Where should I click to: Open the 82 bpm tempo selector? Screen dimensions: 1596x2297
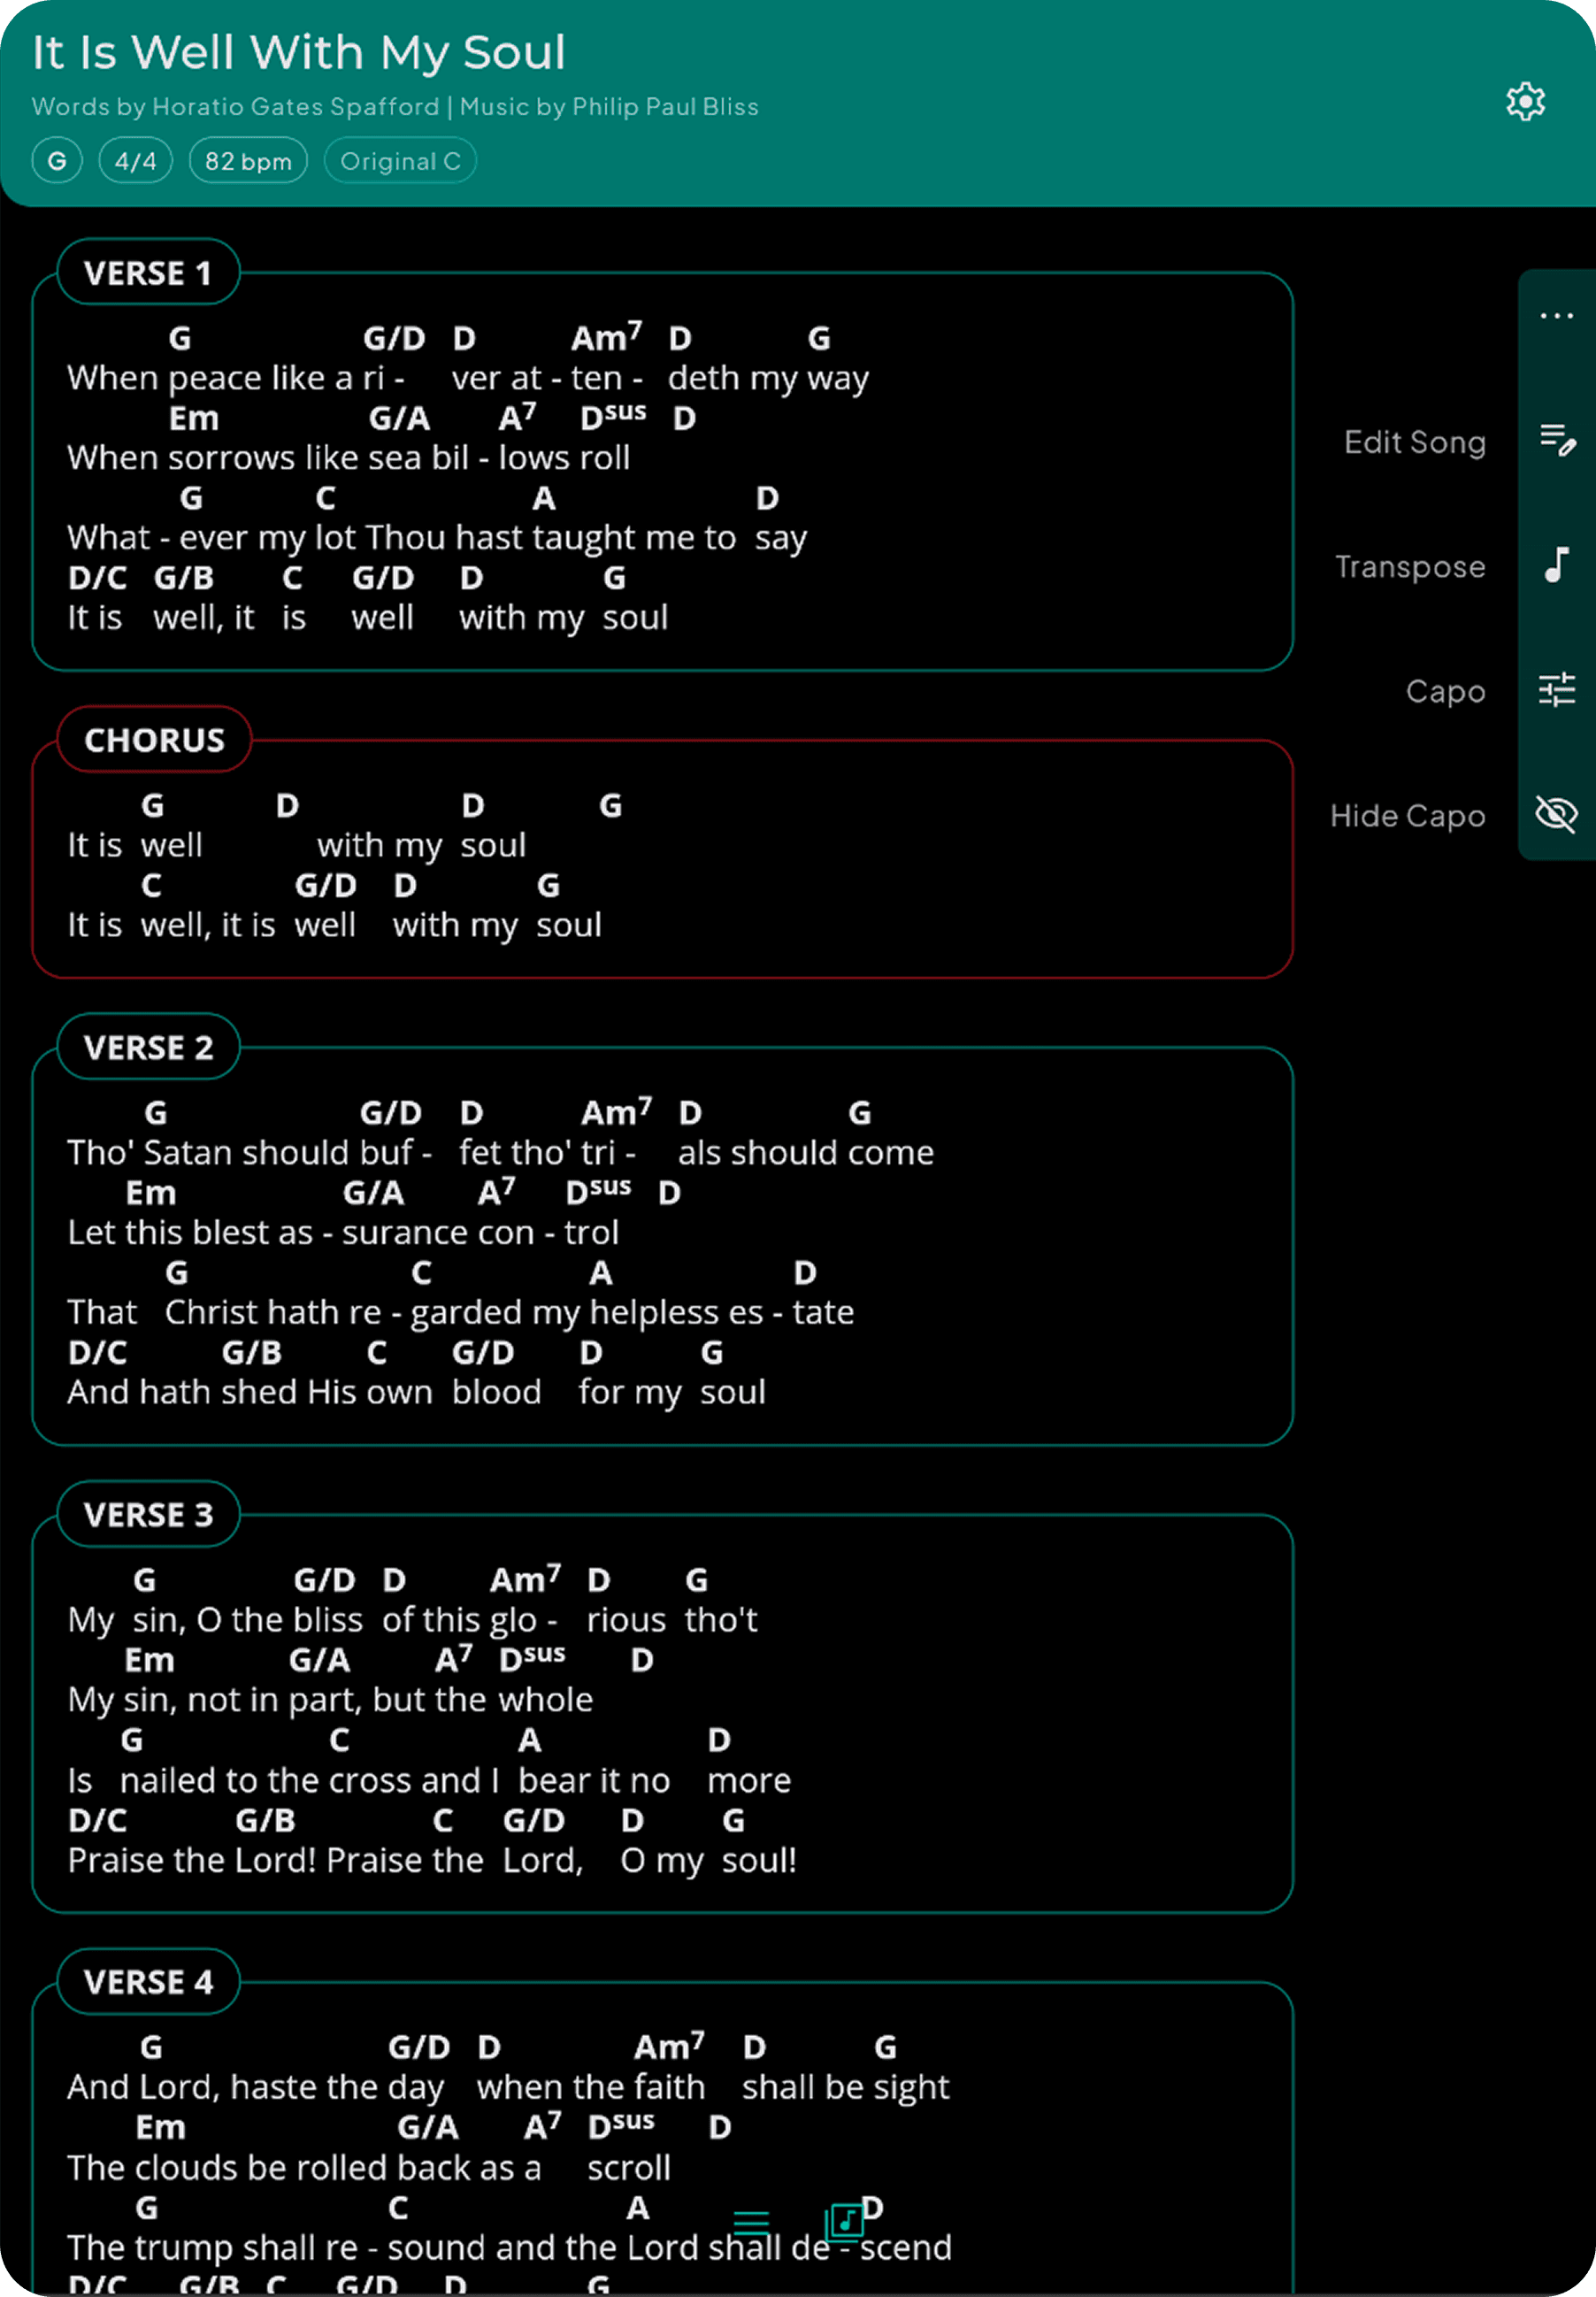247,160
